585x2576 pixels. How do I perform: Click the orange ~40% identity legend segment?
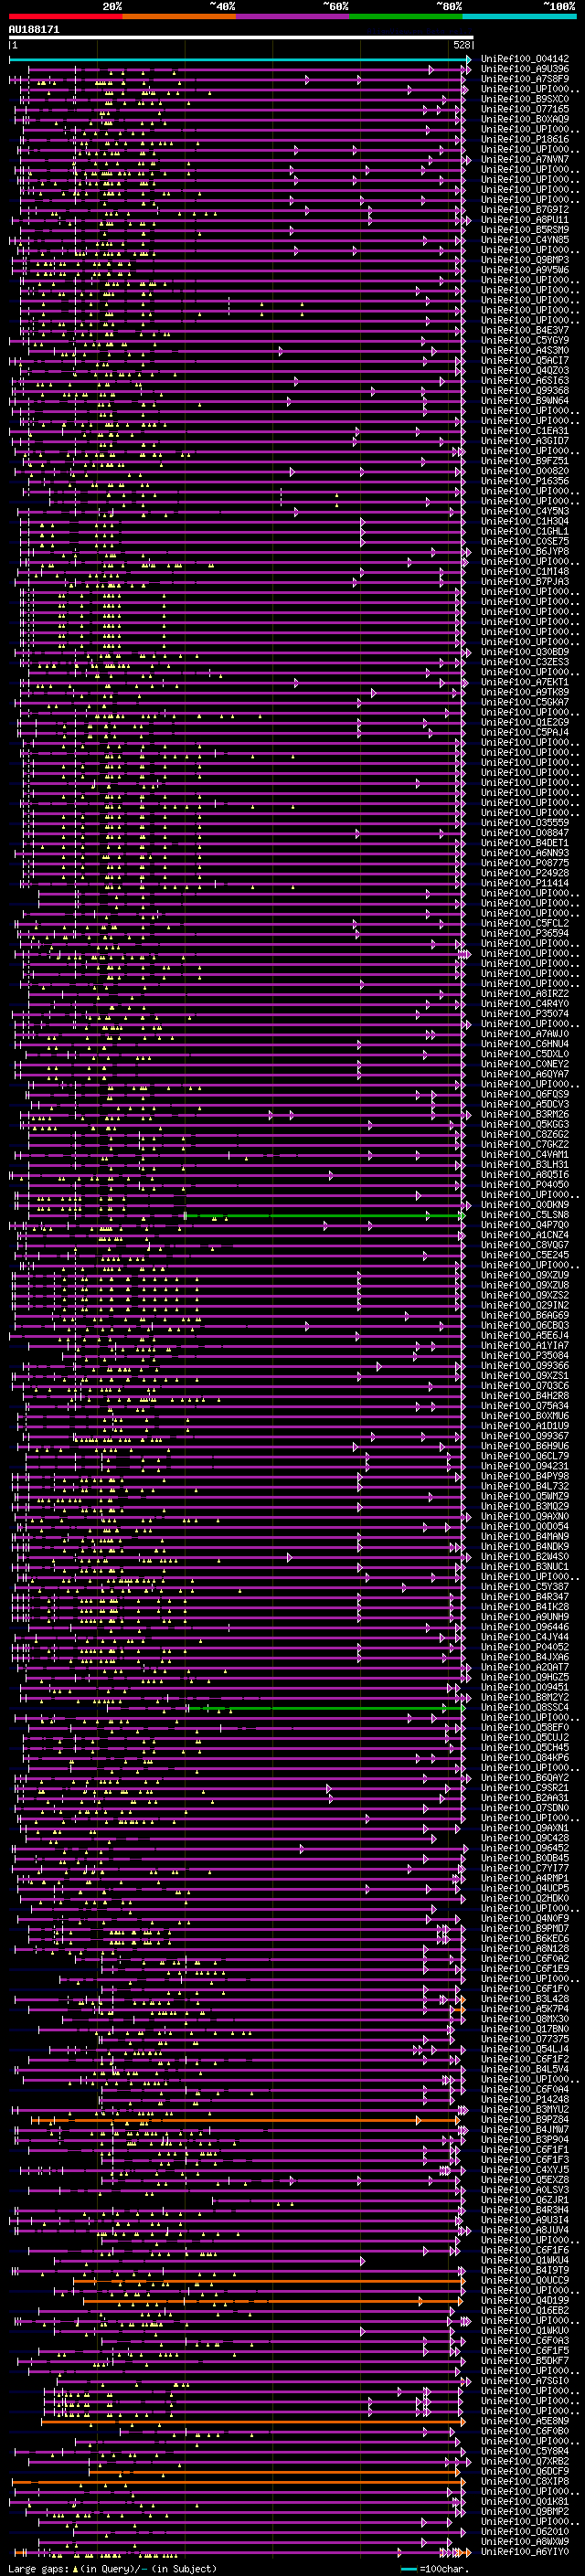pos(179,16)
